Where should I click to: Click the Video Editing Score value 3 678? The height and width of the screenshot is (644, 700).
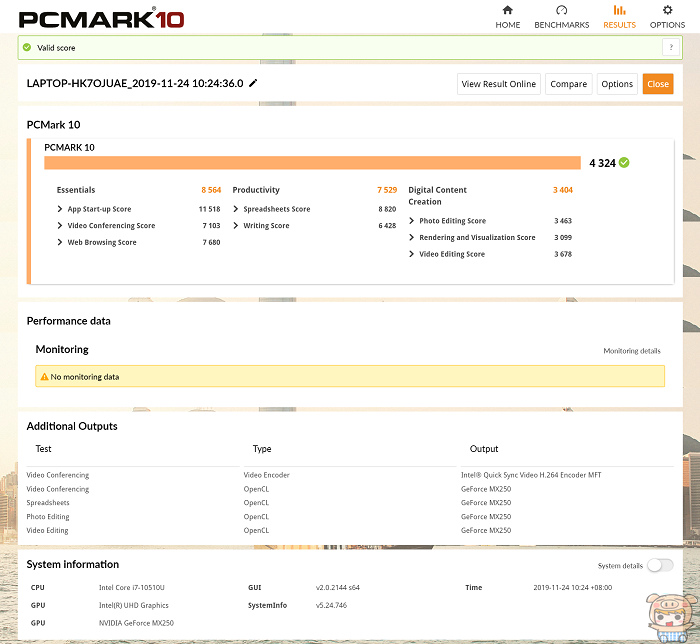[x=563, y=254]
